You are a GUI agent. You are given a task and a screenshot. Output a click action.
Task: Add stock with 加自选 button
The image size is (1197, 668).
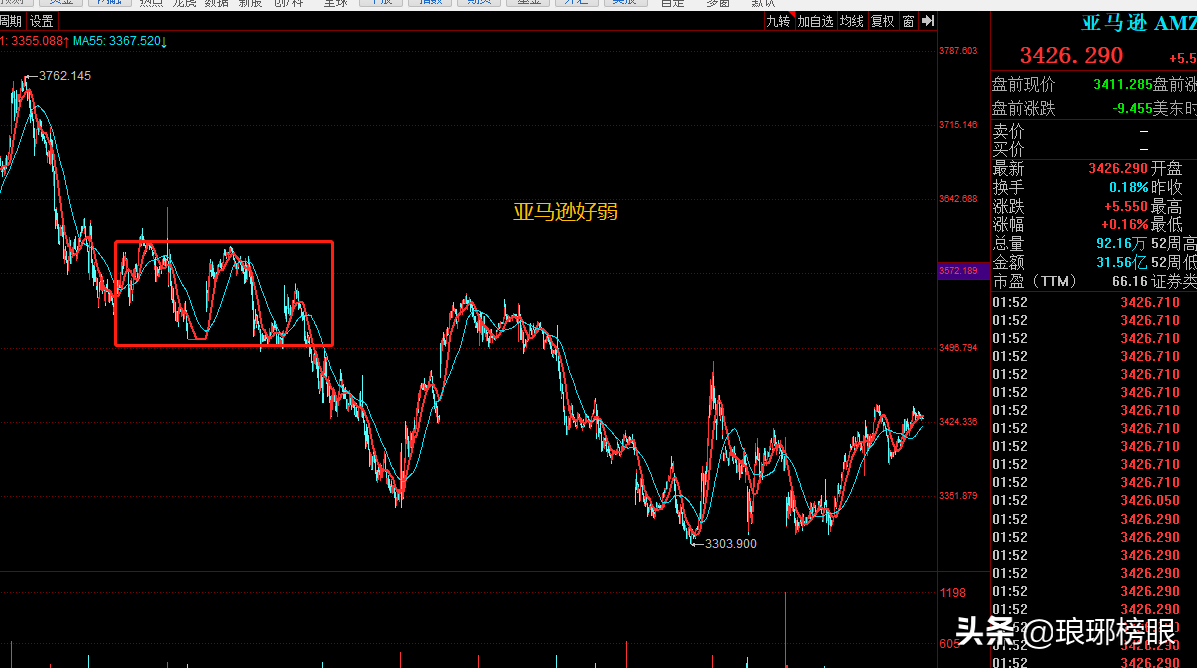click(815, 21)
